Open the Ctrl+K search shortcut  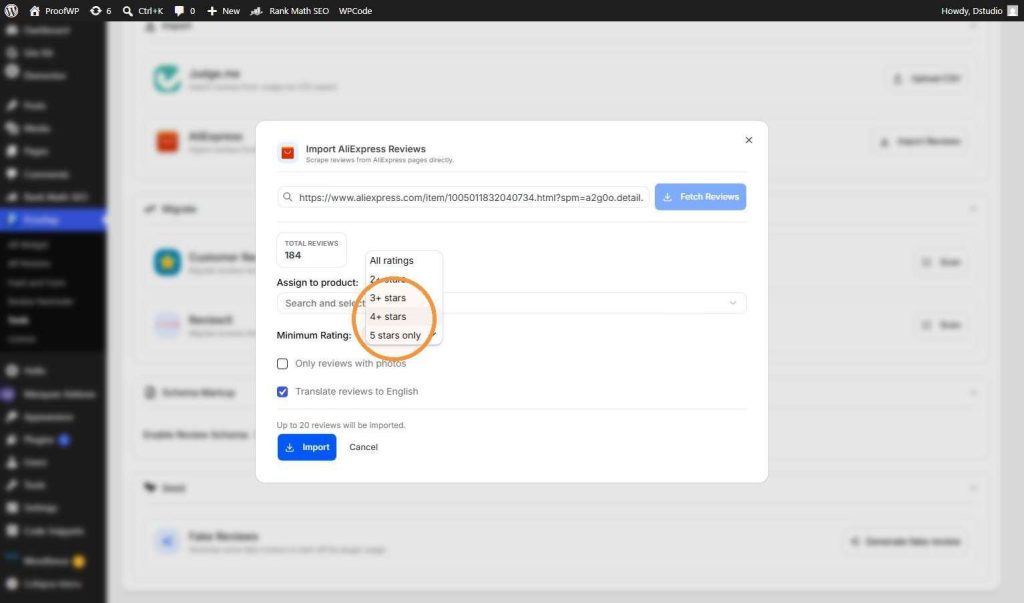143,10
